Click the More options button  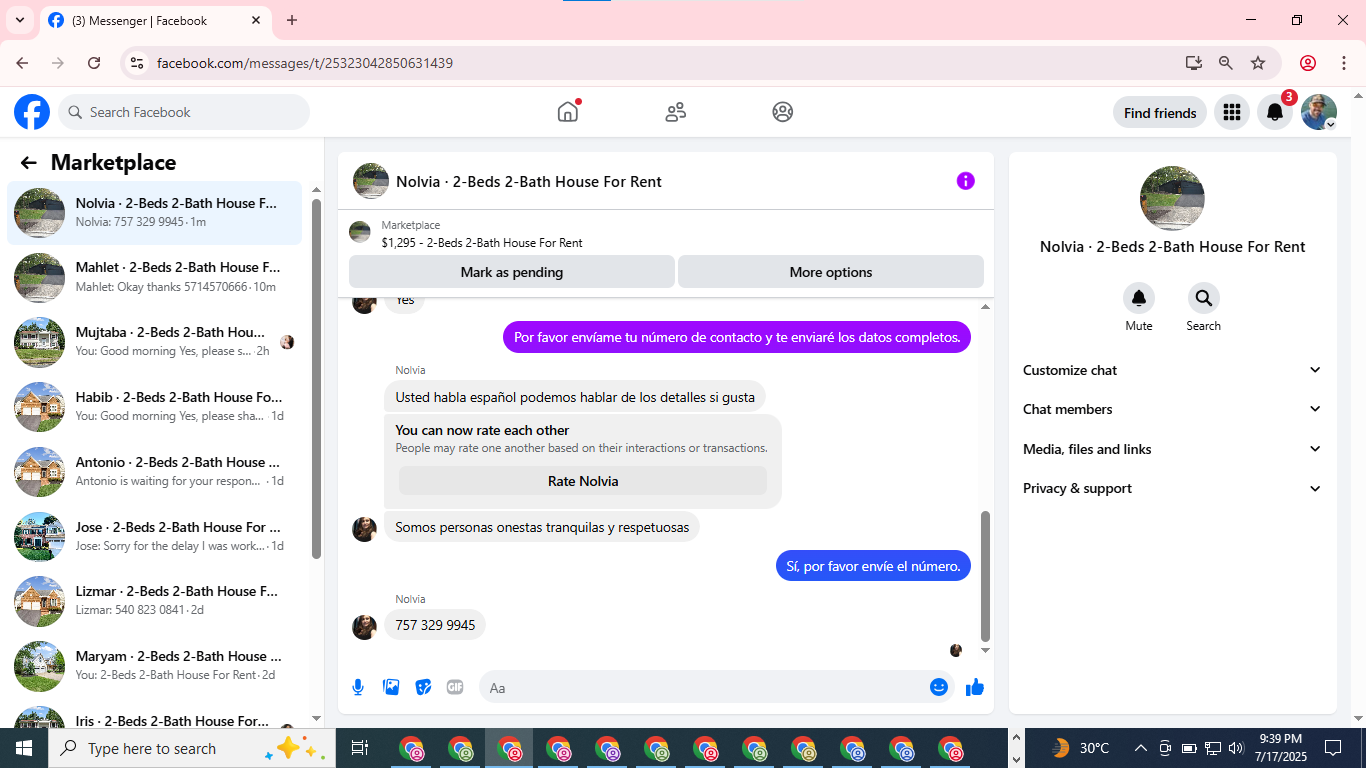pyautogui.click(x=831, y=272)
